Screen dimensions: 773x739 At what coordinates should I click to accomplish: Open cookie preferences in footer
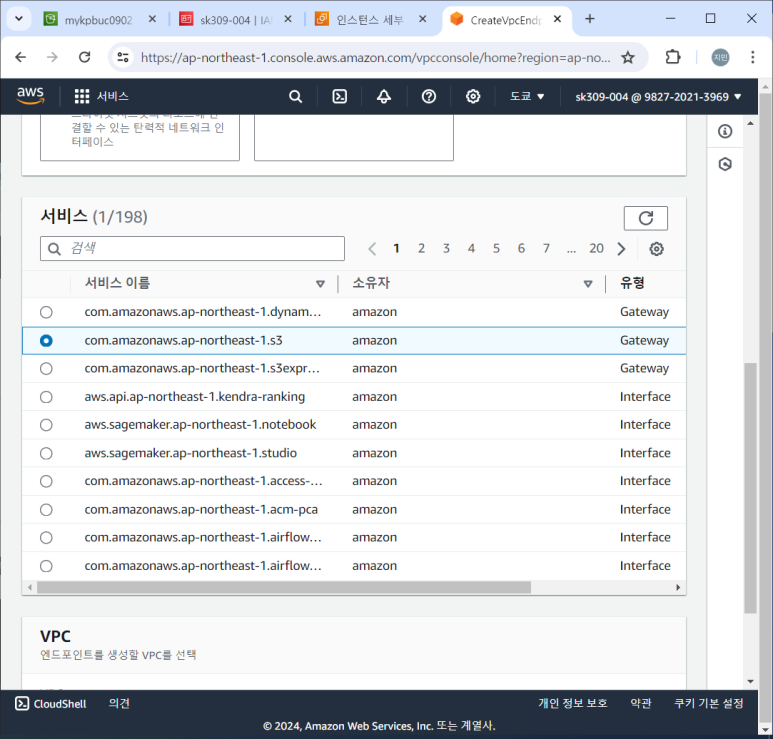[709, 704]
